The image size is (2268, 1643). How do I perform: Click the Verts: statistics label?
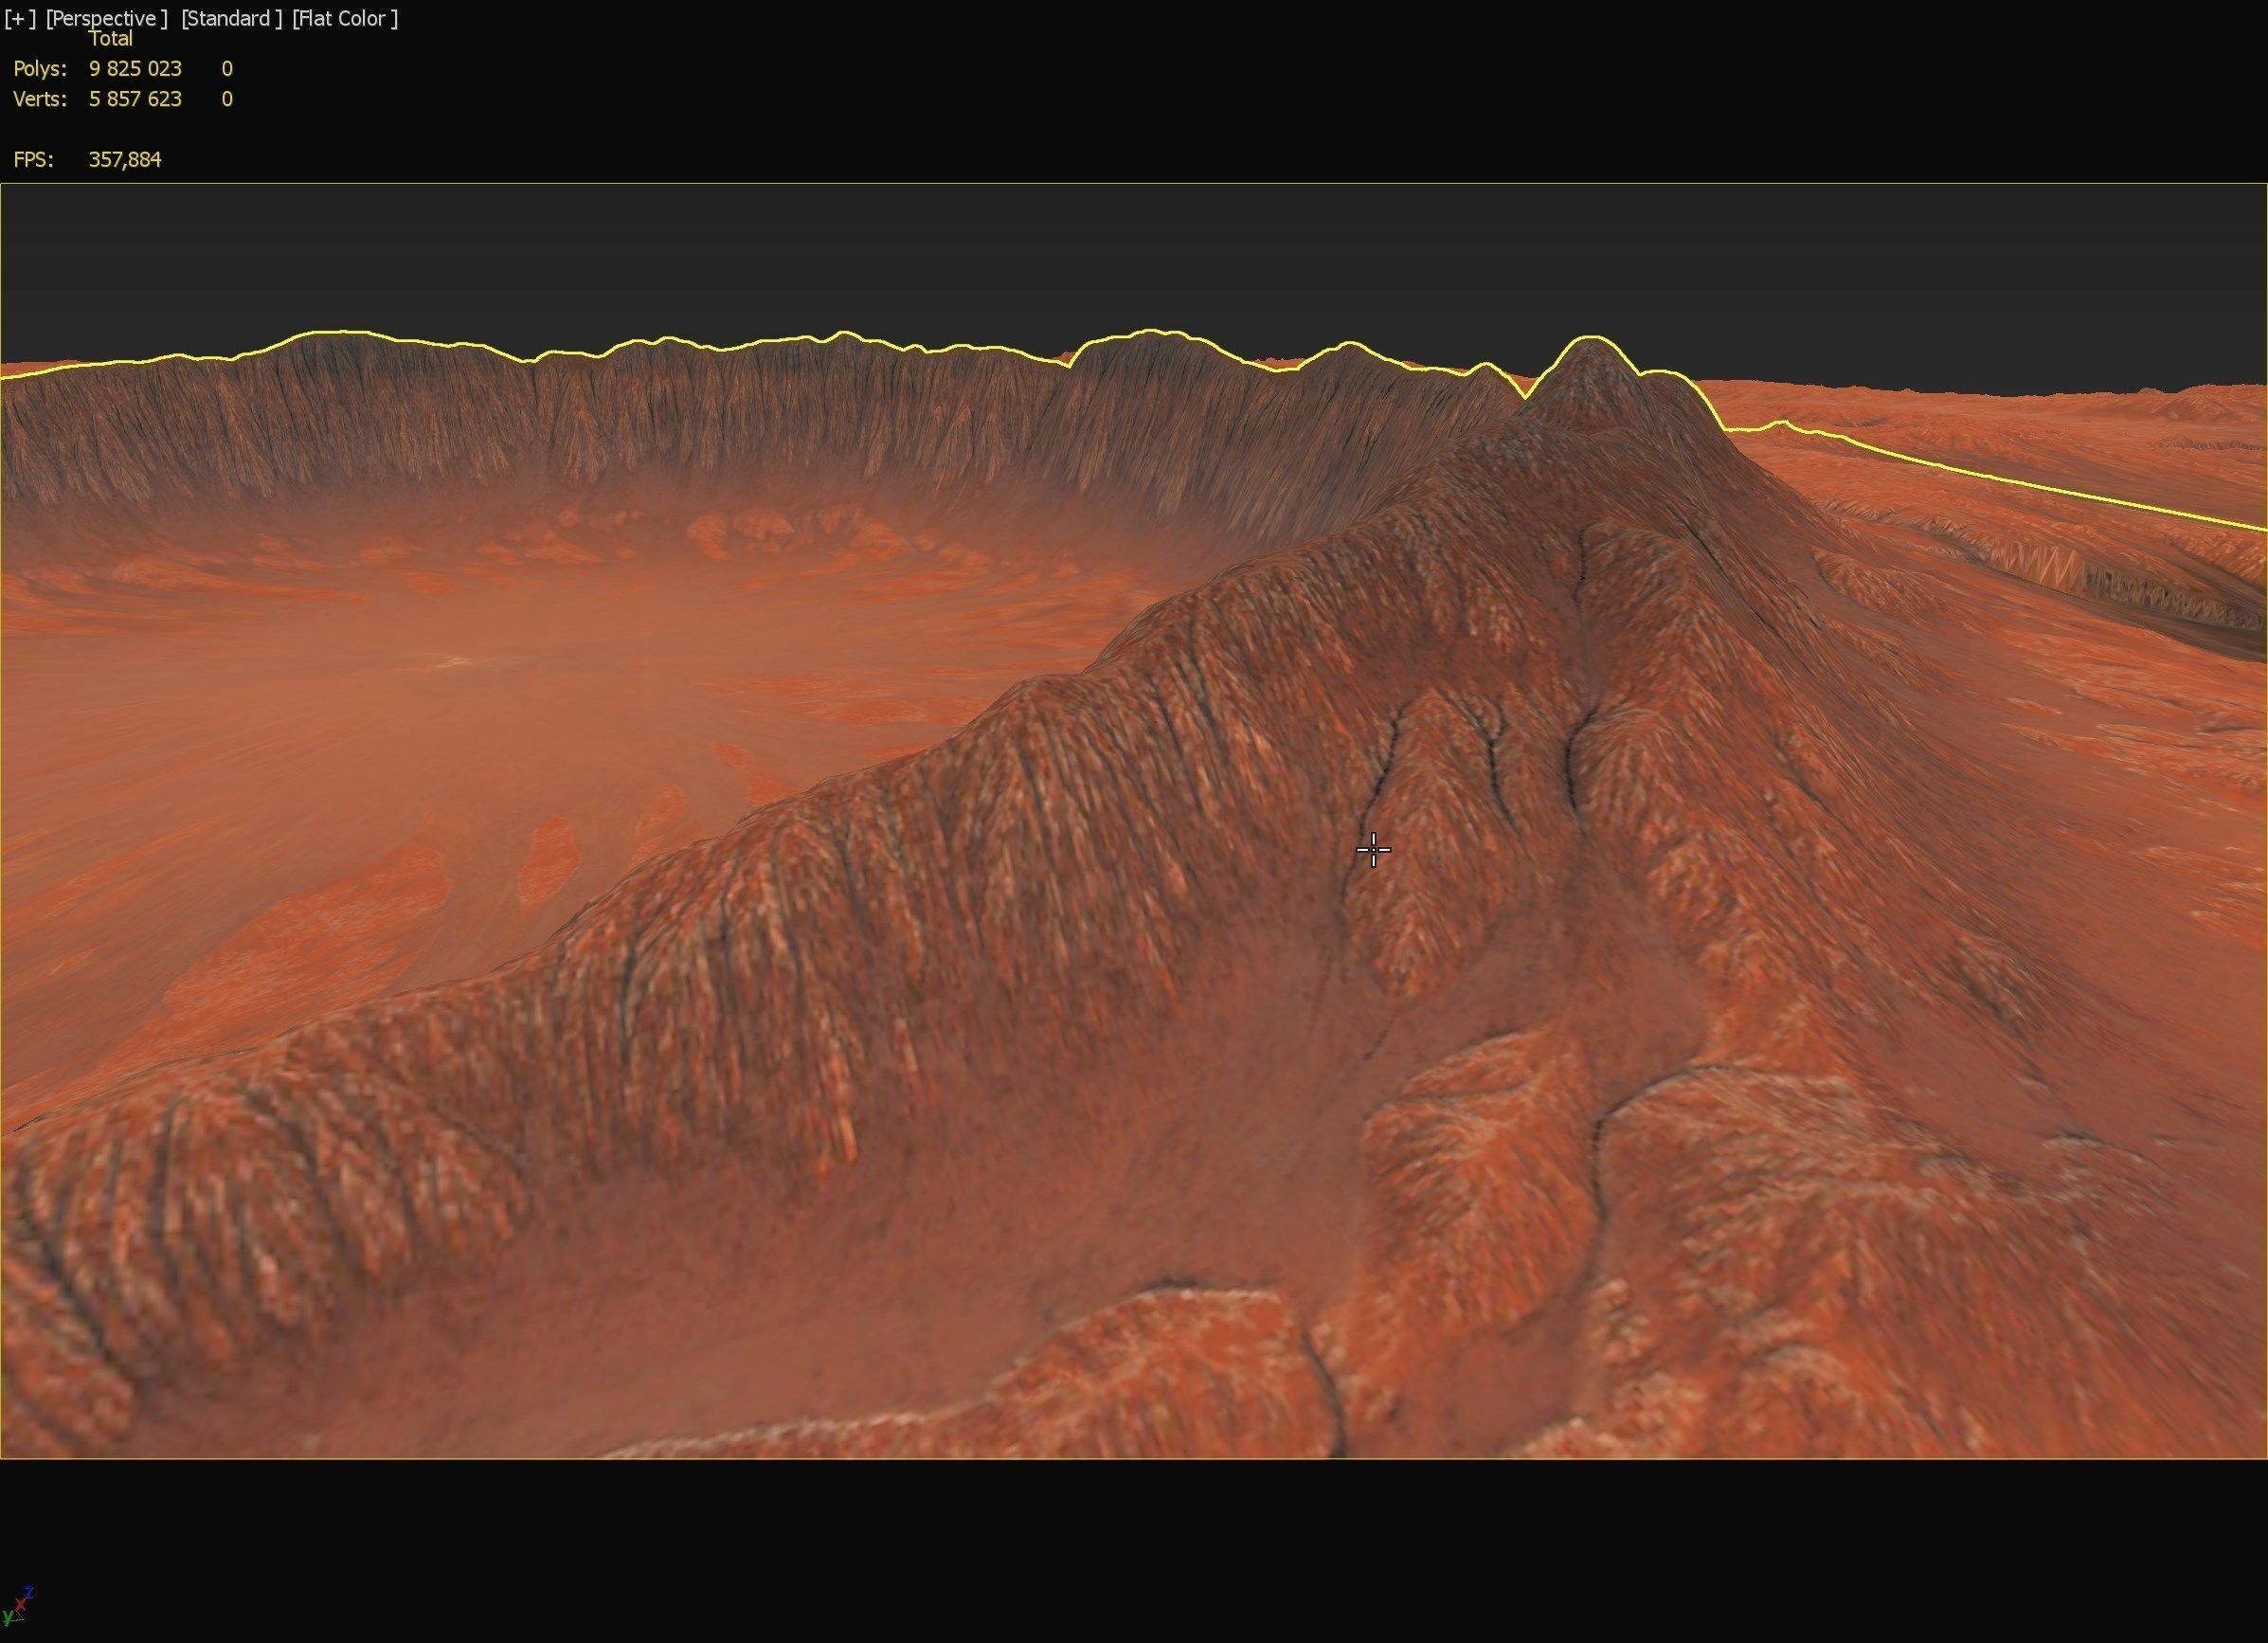point(40,99)
